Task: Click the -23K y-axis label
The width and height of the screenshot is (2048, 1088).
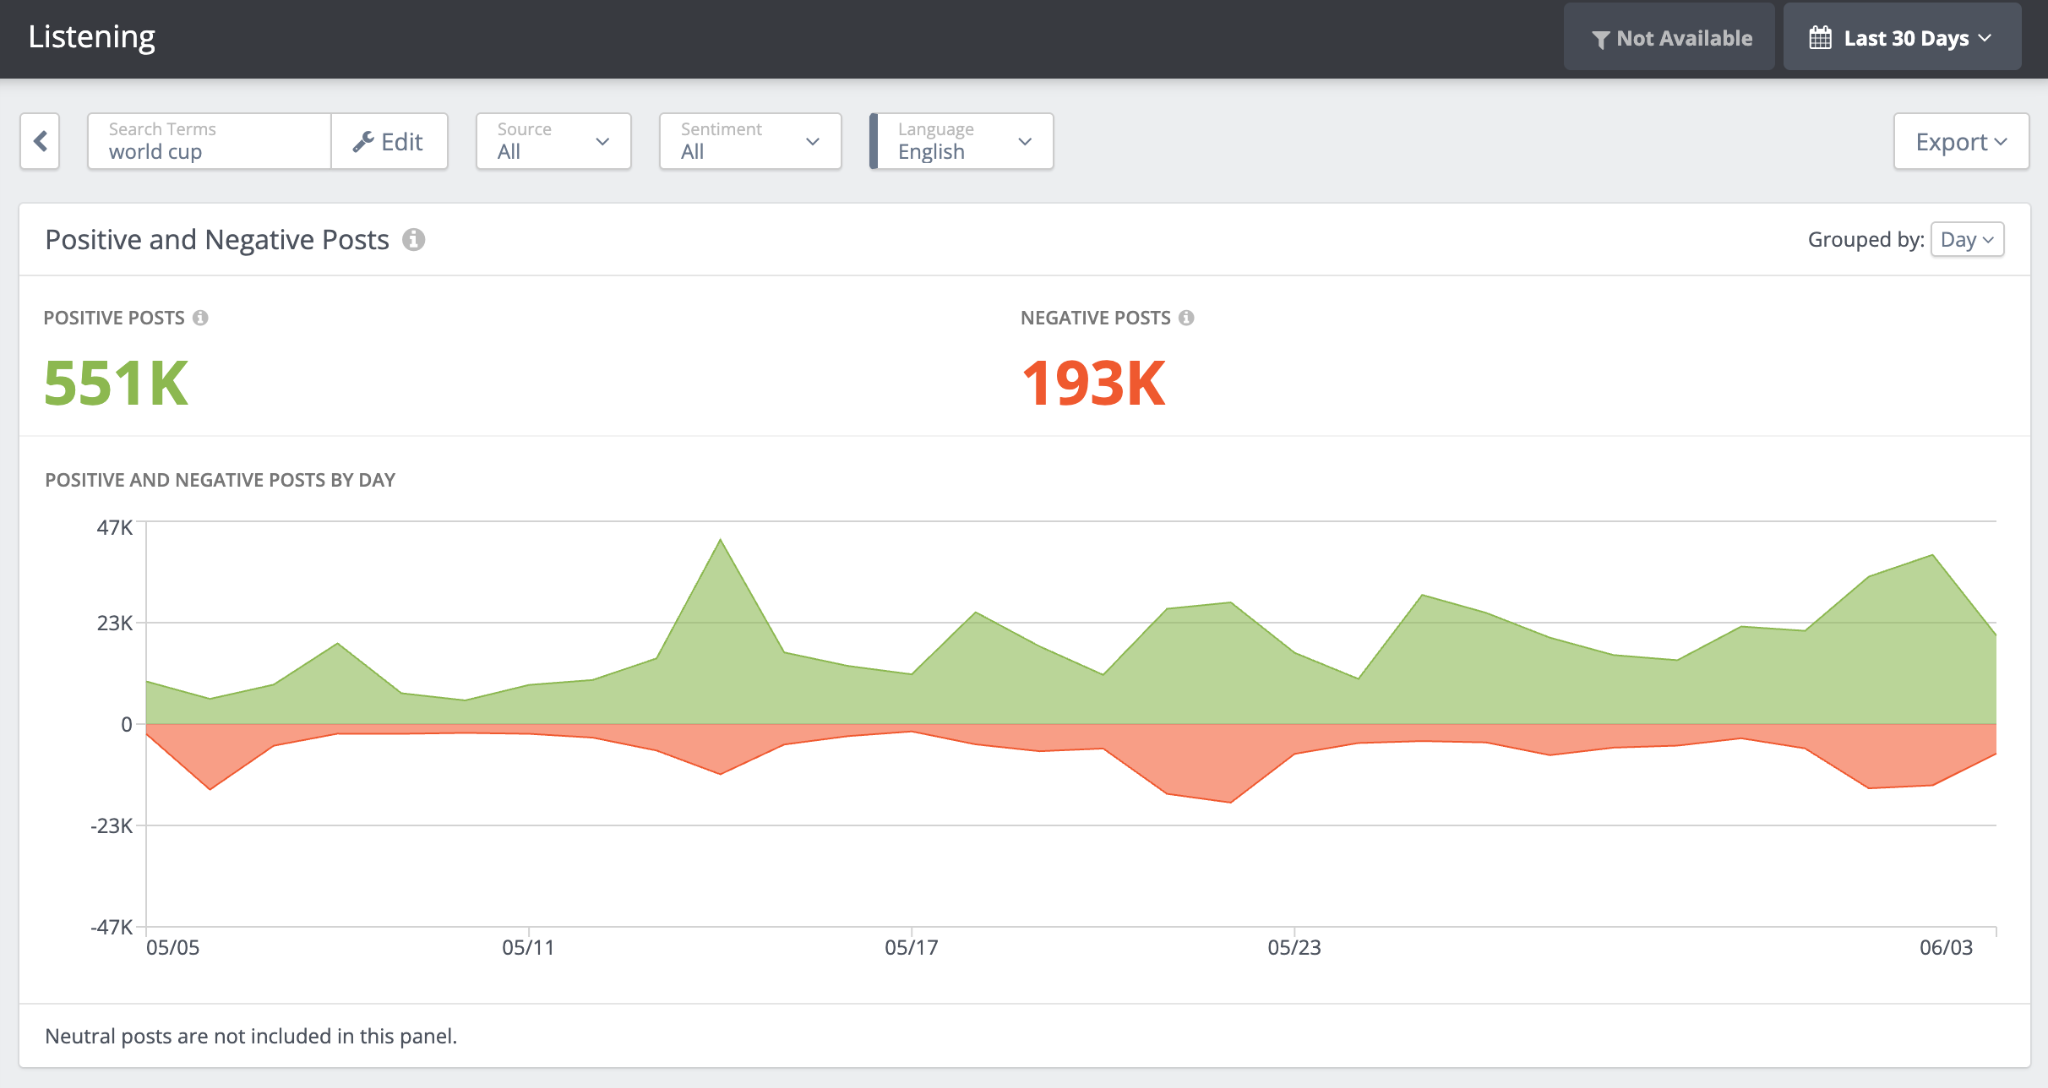Action: click(111, 825)
